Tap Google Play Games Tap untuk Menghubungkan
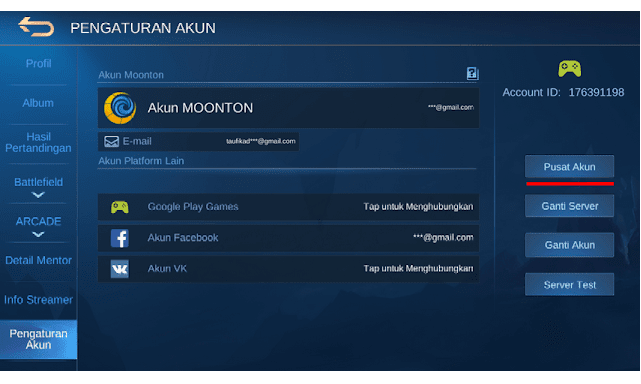The image size is (641, 384). 418,207
